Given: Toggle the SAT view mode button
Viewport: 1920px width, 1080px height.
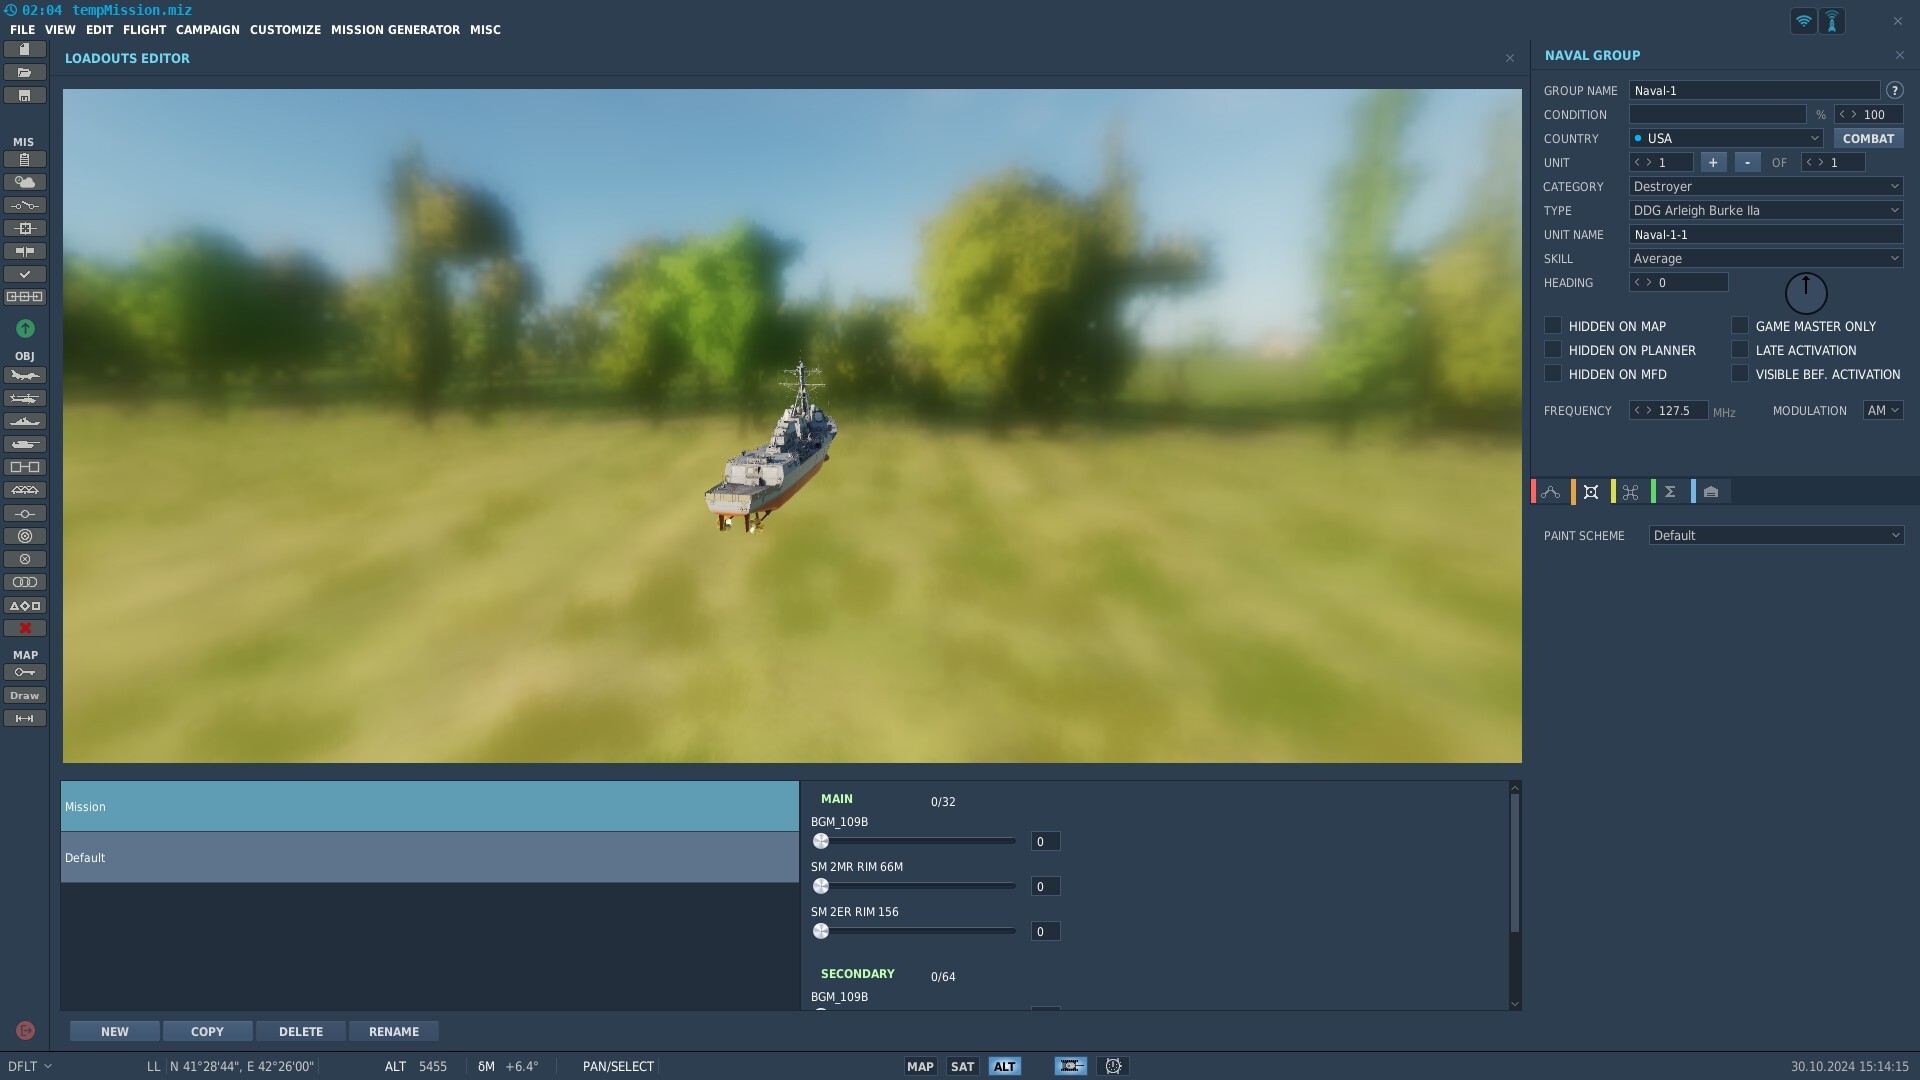Looking at the screenshot, I should tap(962, 1066).
